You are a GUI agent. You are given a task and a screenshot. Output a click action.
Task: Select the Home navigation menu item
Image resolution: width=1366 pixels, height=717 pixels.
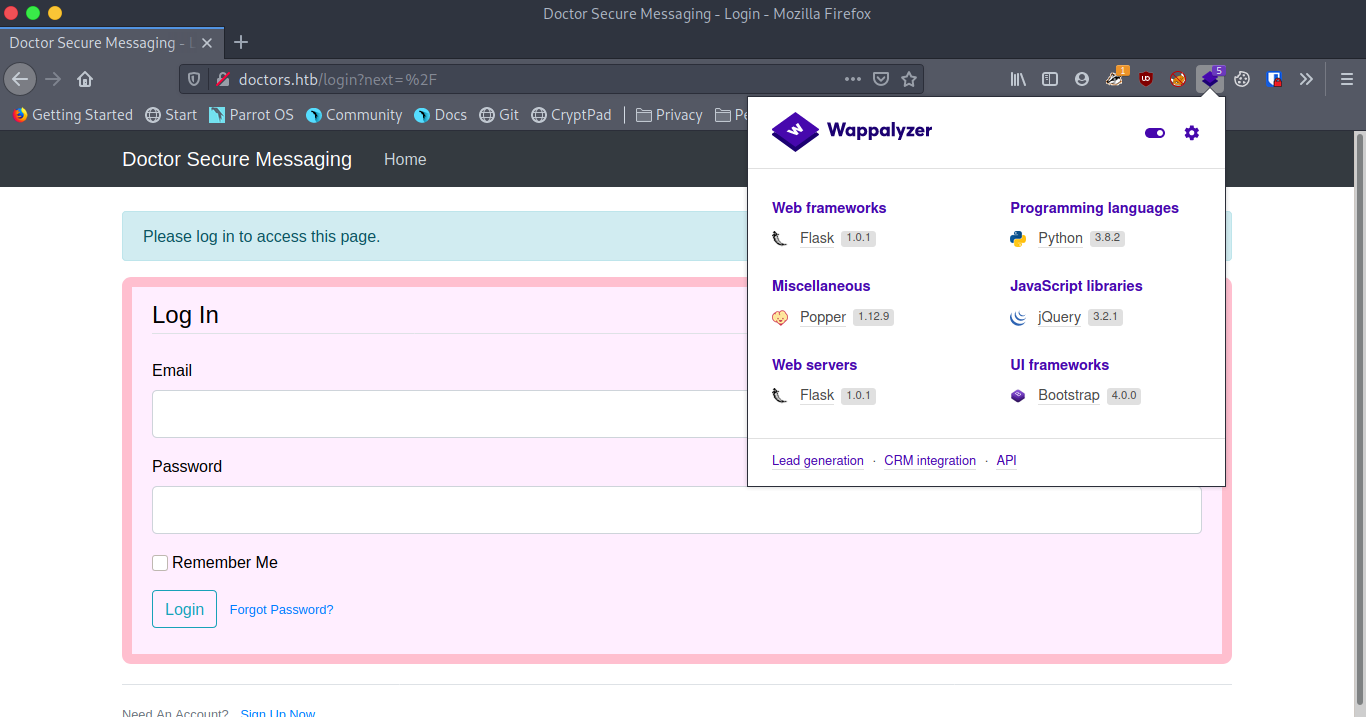[x=405, y=159]
